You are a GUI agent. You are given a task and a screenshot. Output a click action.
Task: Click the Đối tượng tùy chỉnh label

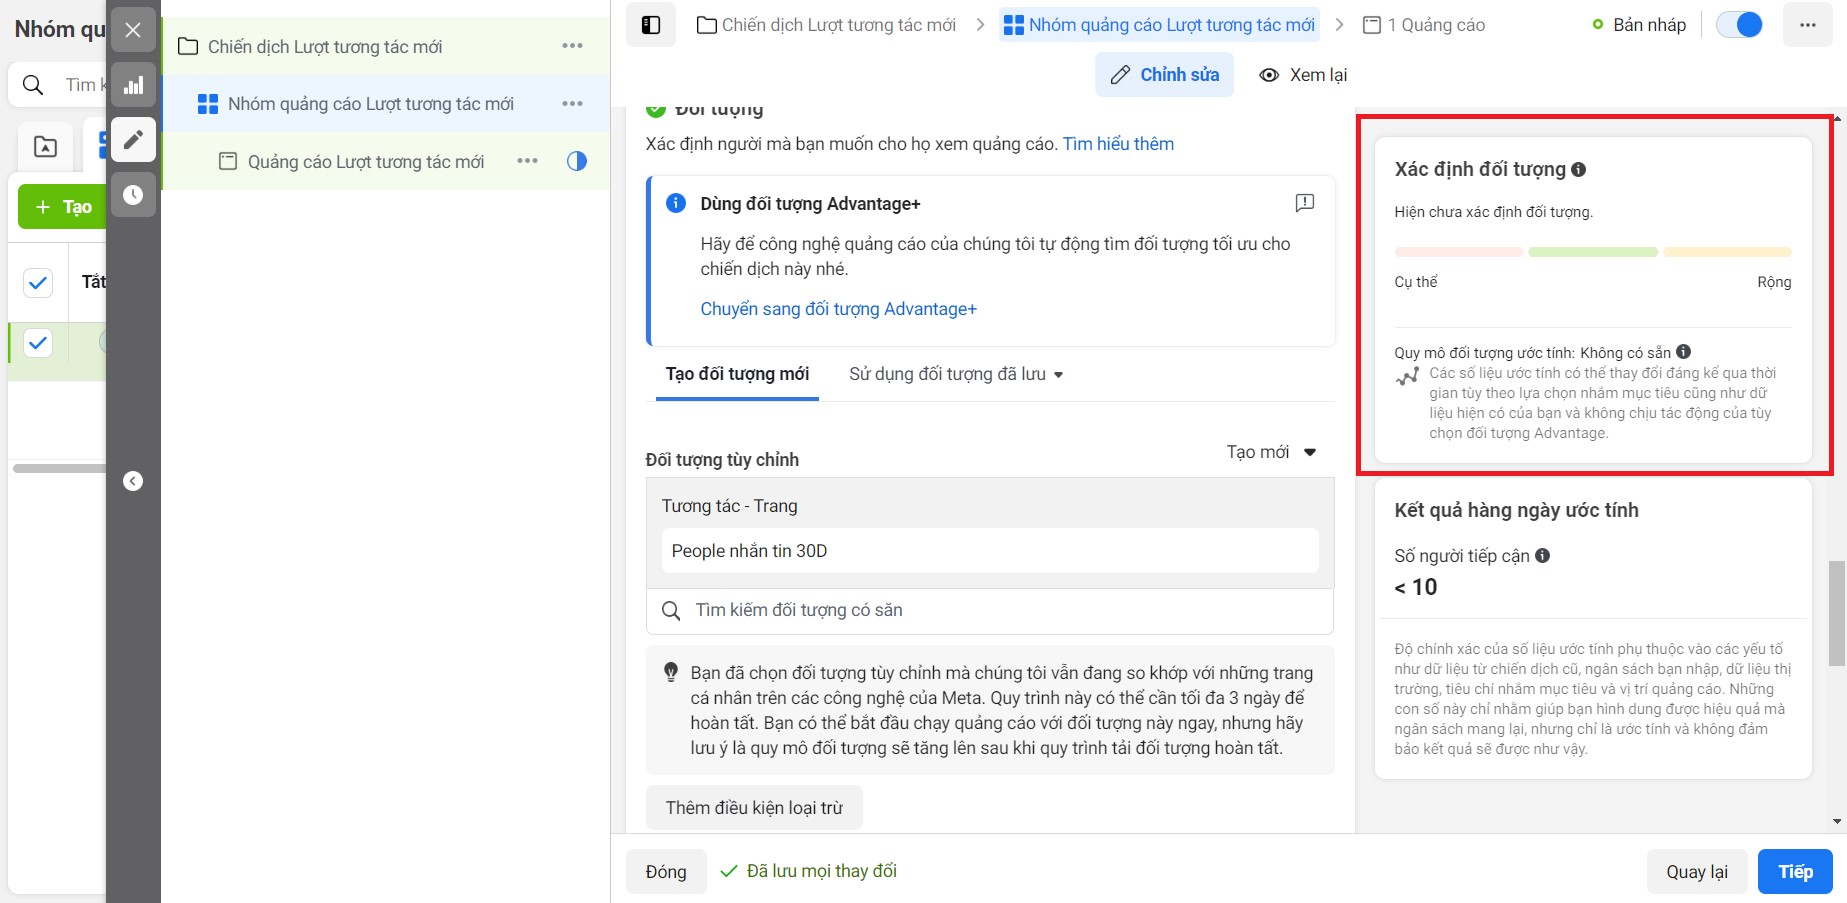pyautogui.click(x=722, y=460)
